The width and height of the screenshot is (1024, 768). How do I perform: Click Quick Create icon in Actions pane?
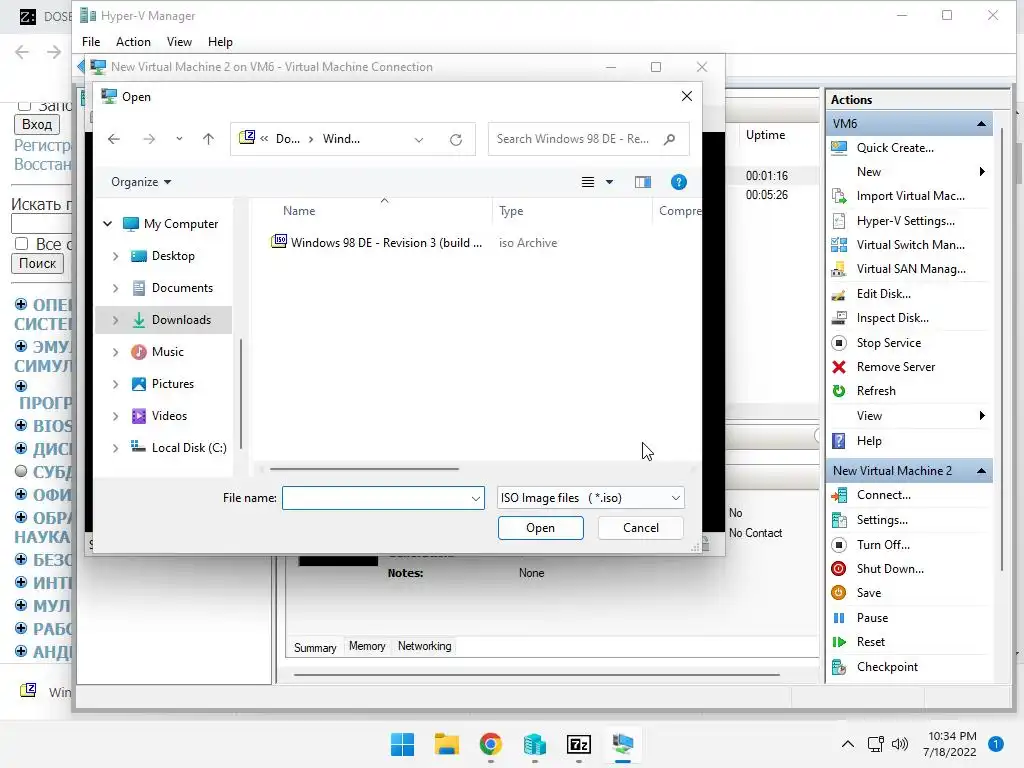tap(839, 148)
